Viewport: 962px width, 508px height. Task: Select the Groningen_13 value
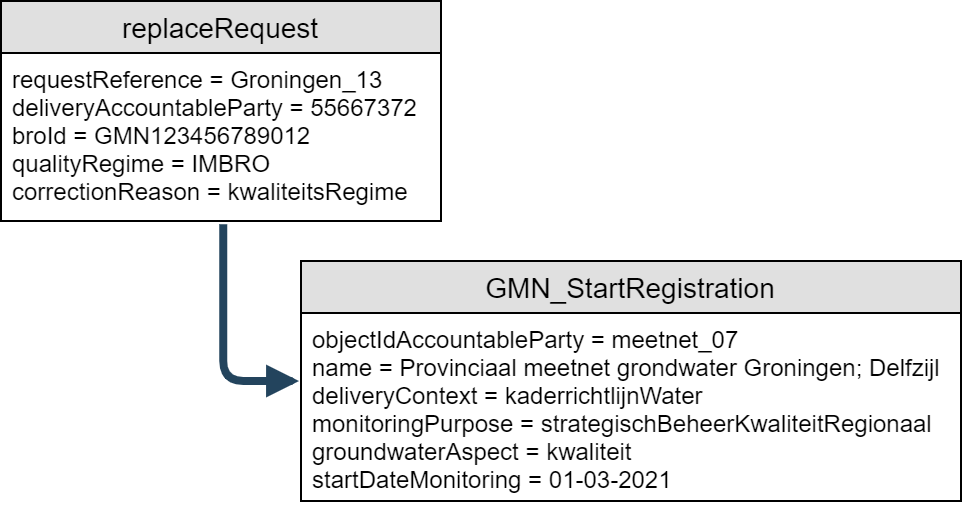(x=305, y=80)
